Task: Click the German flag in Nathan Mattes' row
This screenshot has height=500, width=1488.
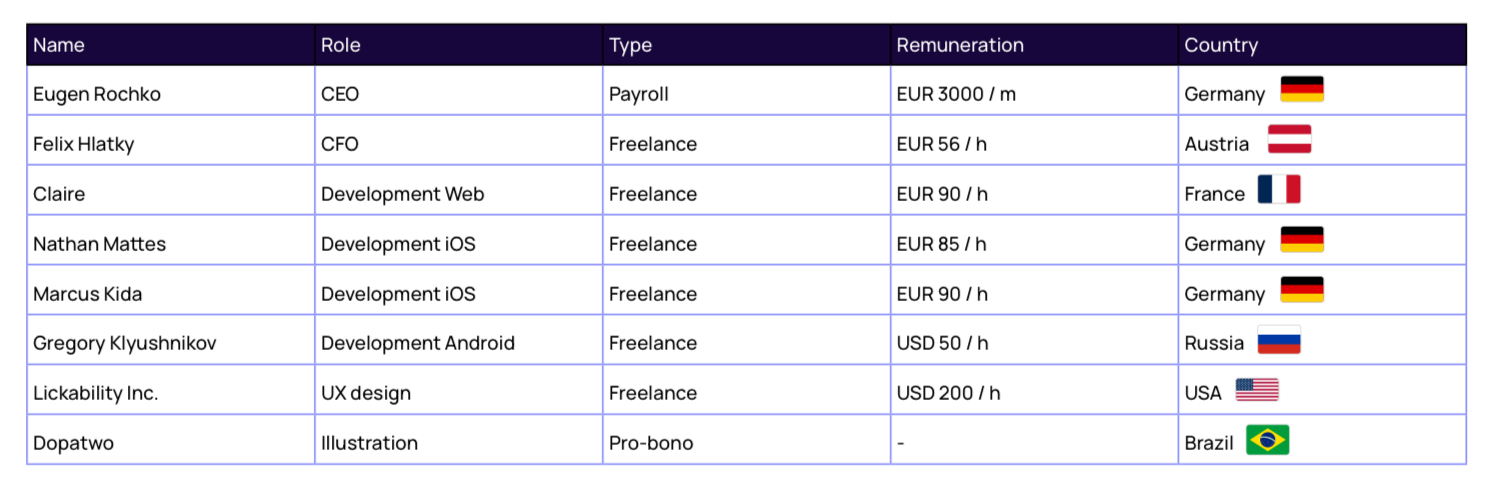Action: pyautogui.click(x=1302, y=240)
